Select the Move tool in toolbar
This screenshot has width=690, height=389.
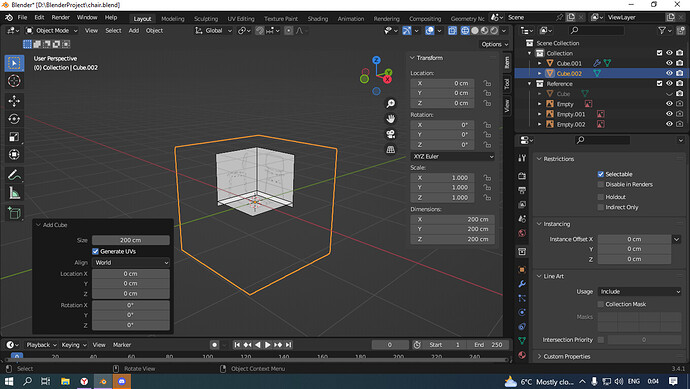coord(14,101)
